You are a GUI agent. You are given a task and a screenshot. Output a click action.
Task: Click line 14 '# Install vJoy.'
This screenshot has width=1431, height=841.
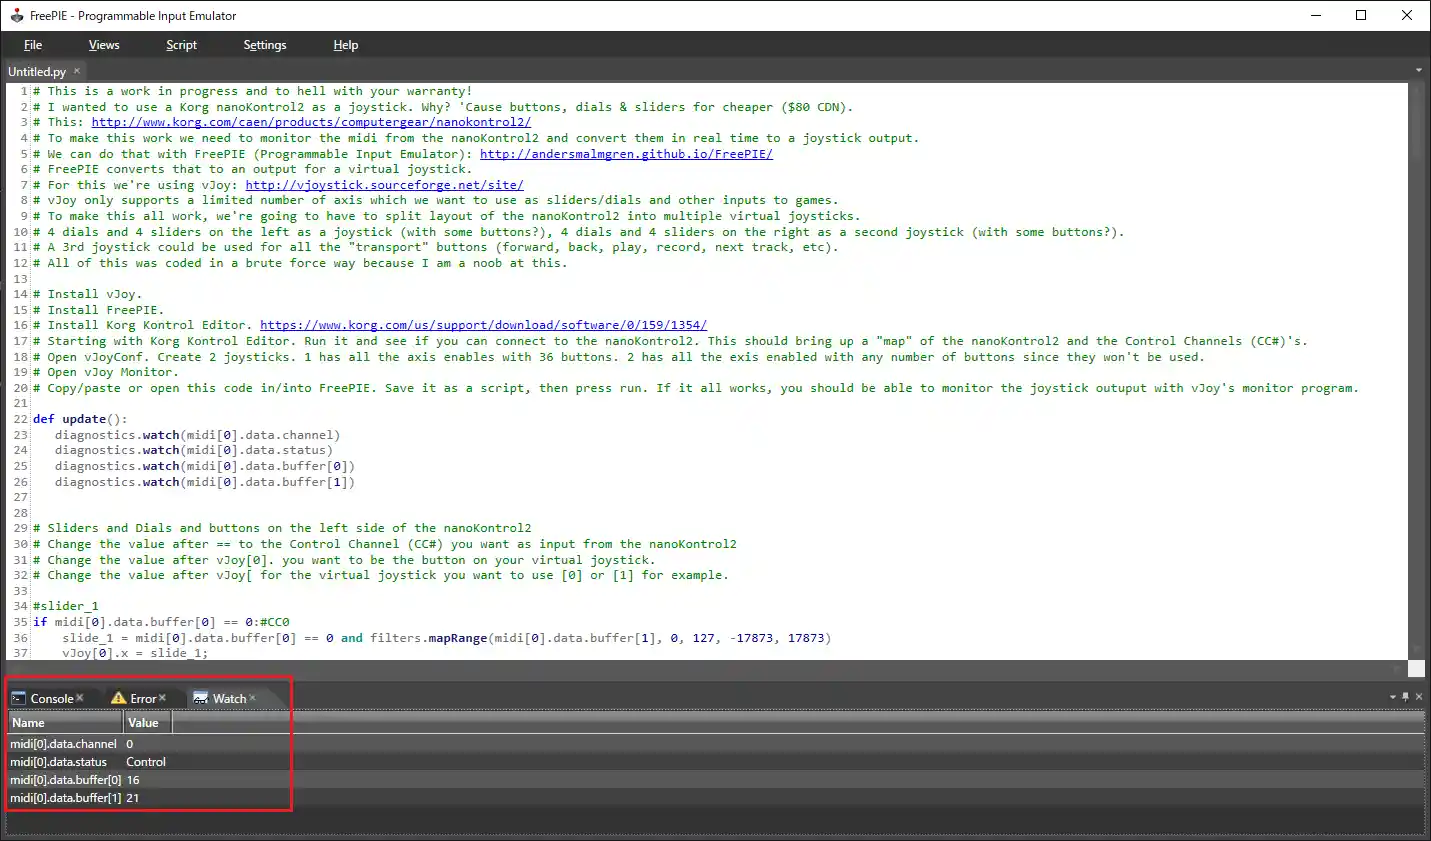[x=87, y=294]
